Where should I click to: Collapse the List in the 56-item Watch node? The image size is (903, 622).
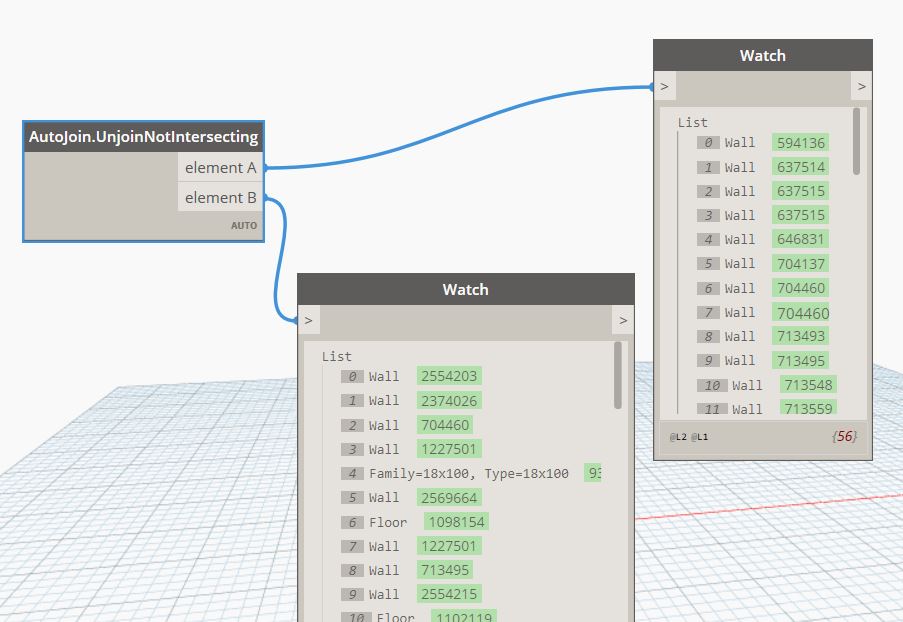[692, 122]
